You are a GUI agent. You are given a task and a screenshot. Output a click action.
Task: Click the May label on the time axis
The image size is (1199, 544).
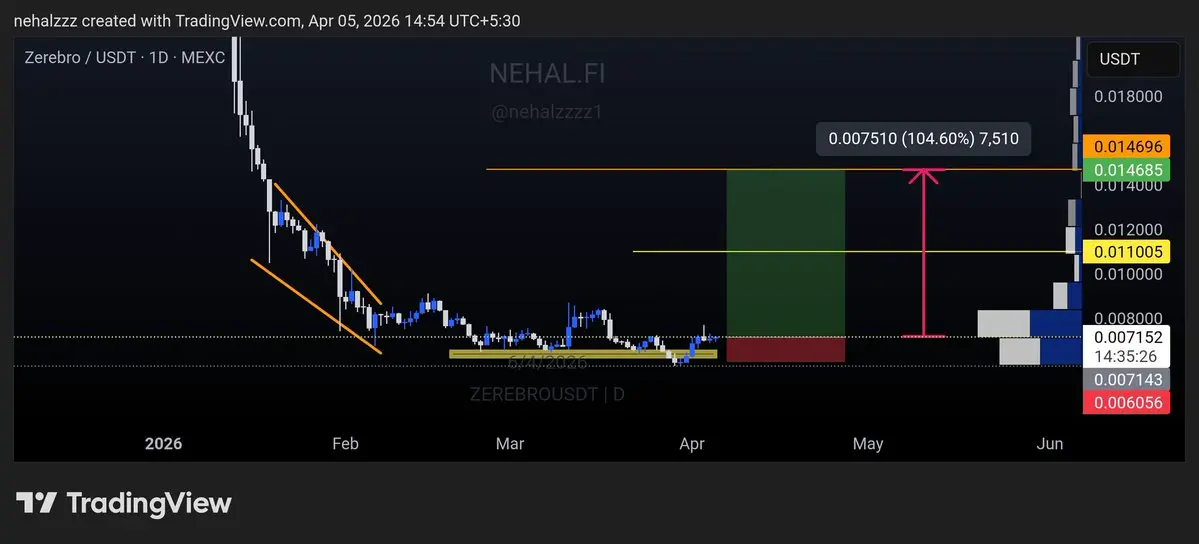point(868,444)
